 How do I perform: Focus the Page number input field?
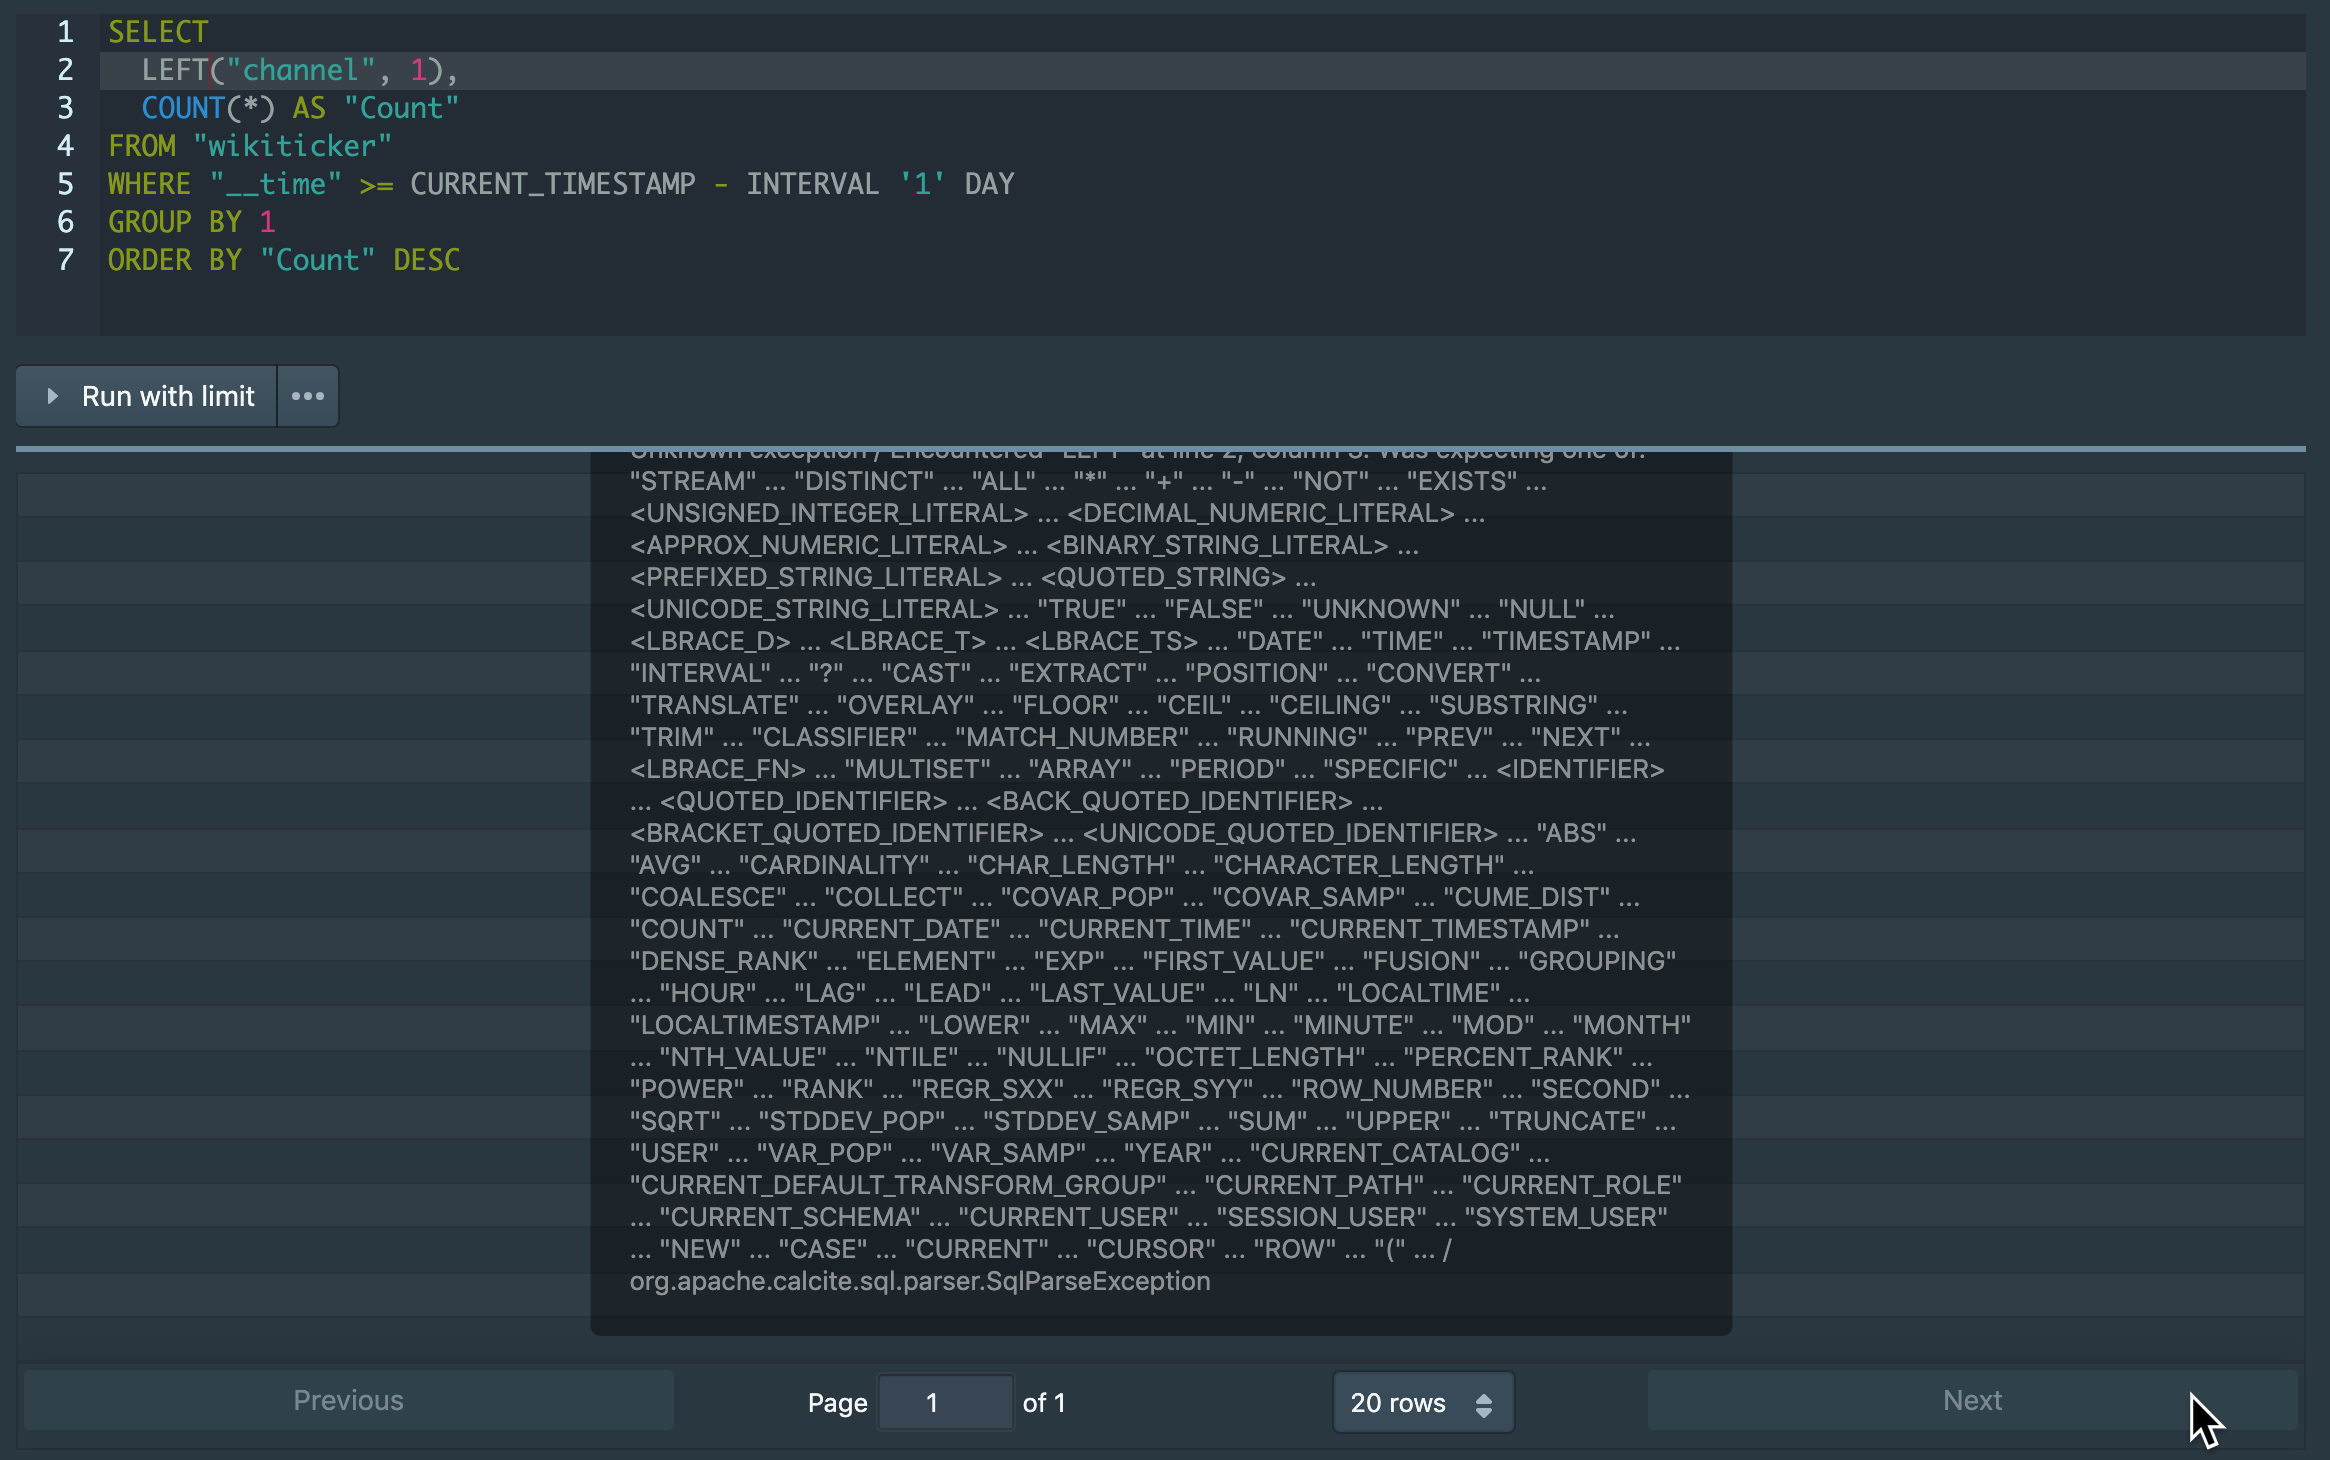(944, 1403)
